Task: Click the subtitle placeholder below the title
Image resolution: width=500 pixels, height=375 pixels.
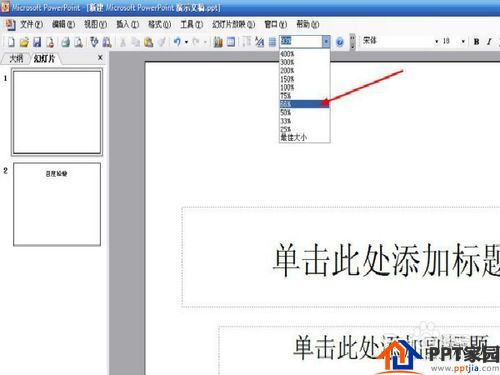Action: 359,351
